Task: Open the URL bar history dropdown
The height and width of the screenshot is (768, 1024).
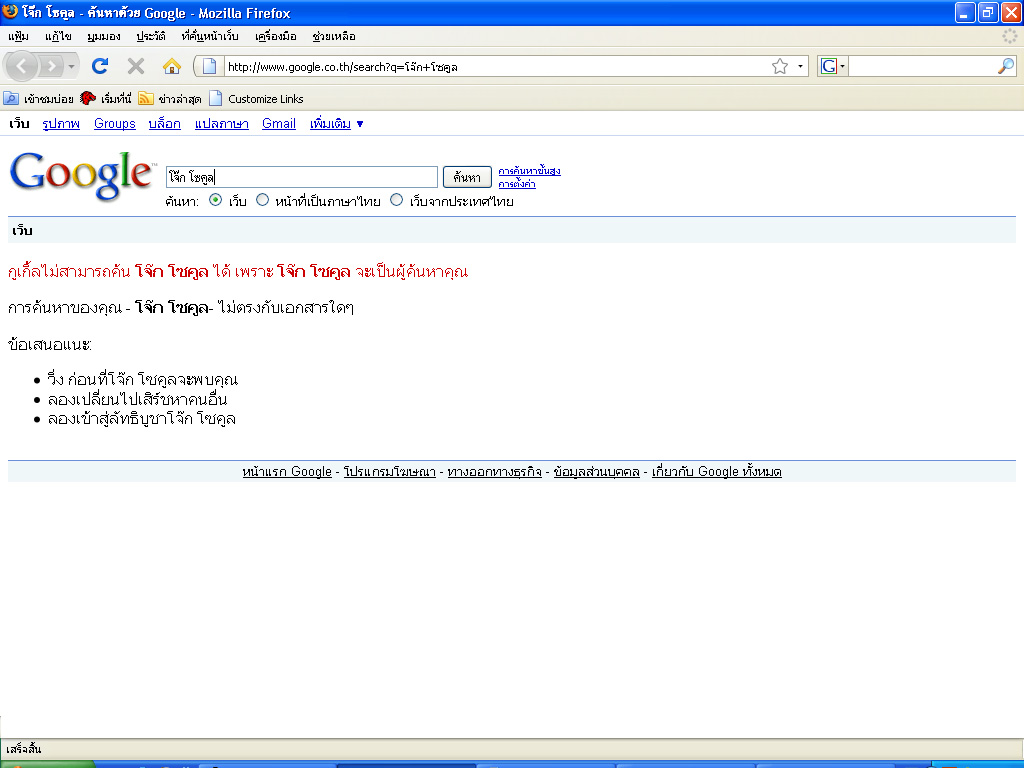Action: [x=801, y=66]
